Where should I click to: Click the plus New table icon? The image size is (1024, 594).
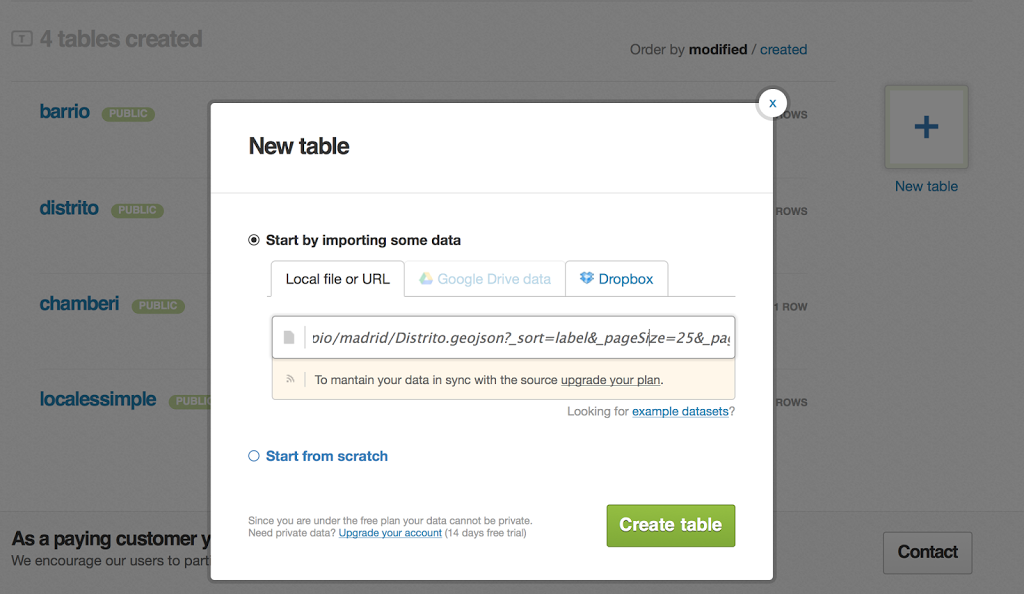pyautogui.click(x=926, y=127)
